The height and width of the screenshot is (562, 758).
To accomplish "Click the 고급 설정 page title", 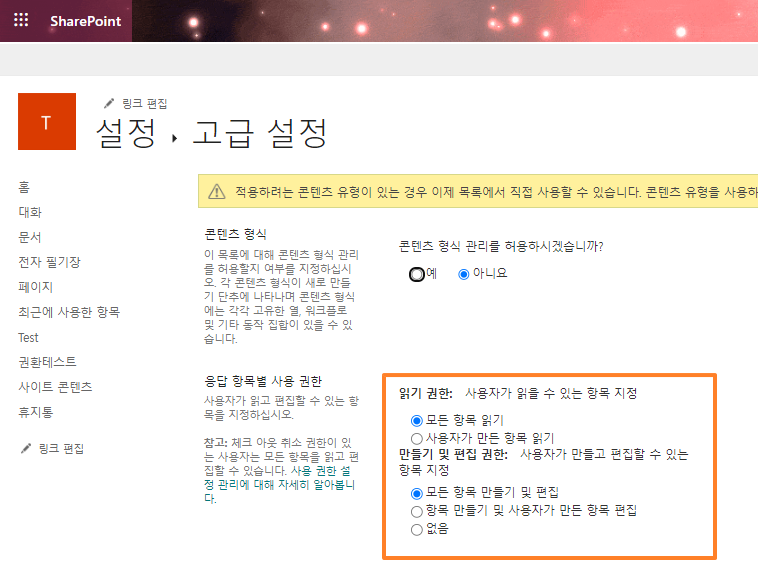I will click(260, 133).
